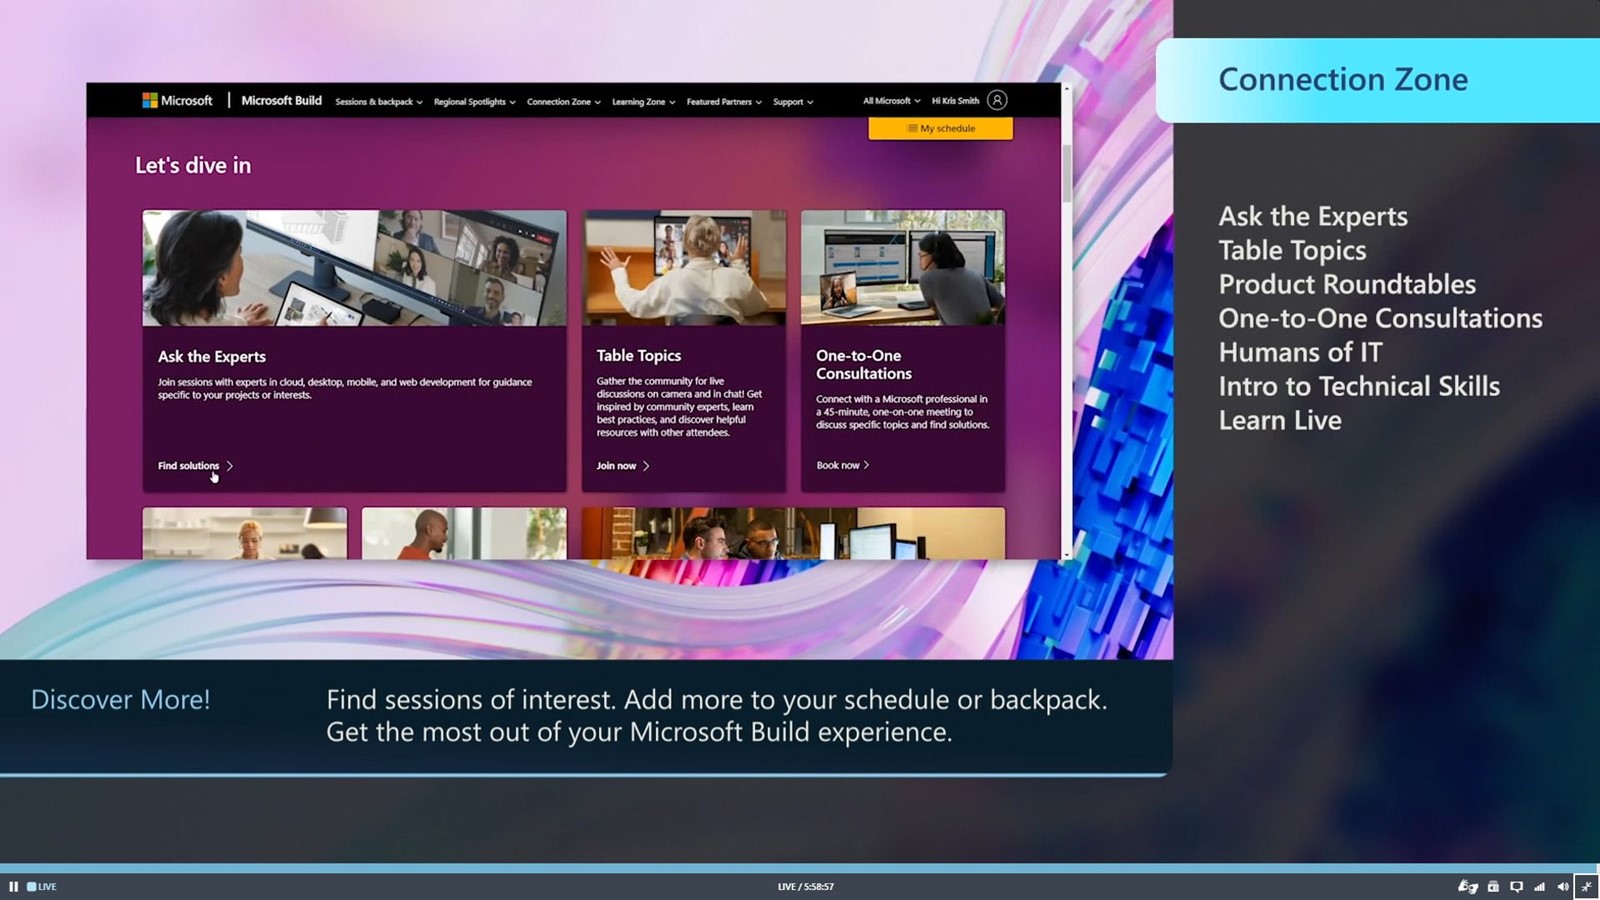Click 'Intro to Technical Skills' in list
This screenshot has height=900, width=1600.
tap(1359, 387)
